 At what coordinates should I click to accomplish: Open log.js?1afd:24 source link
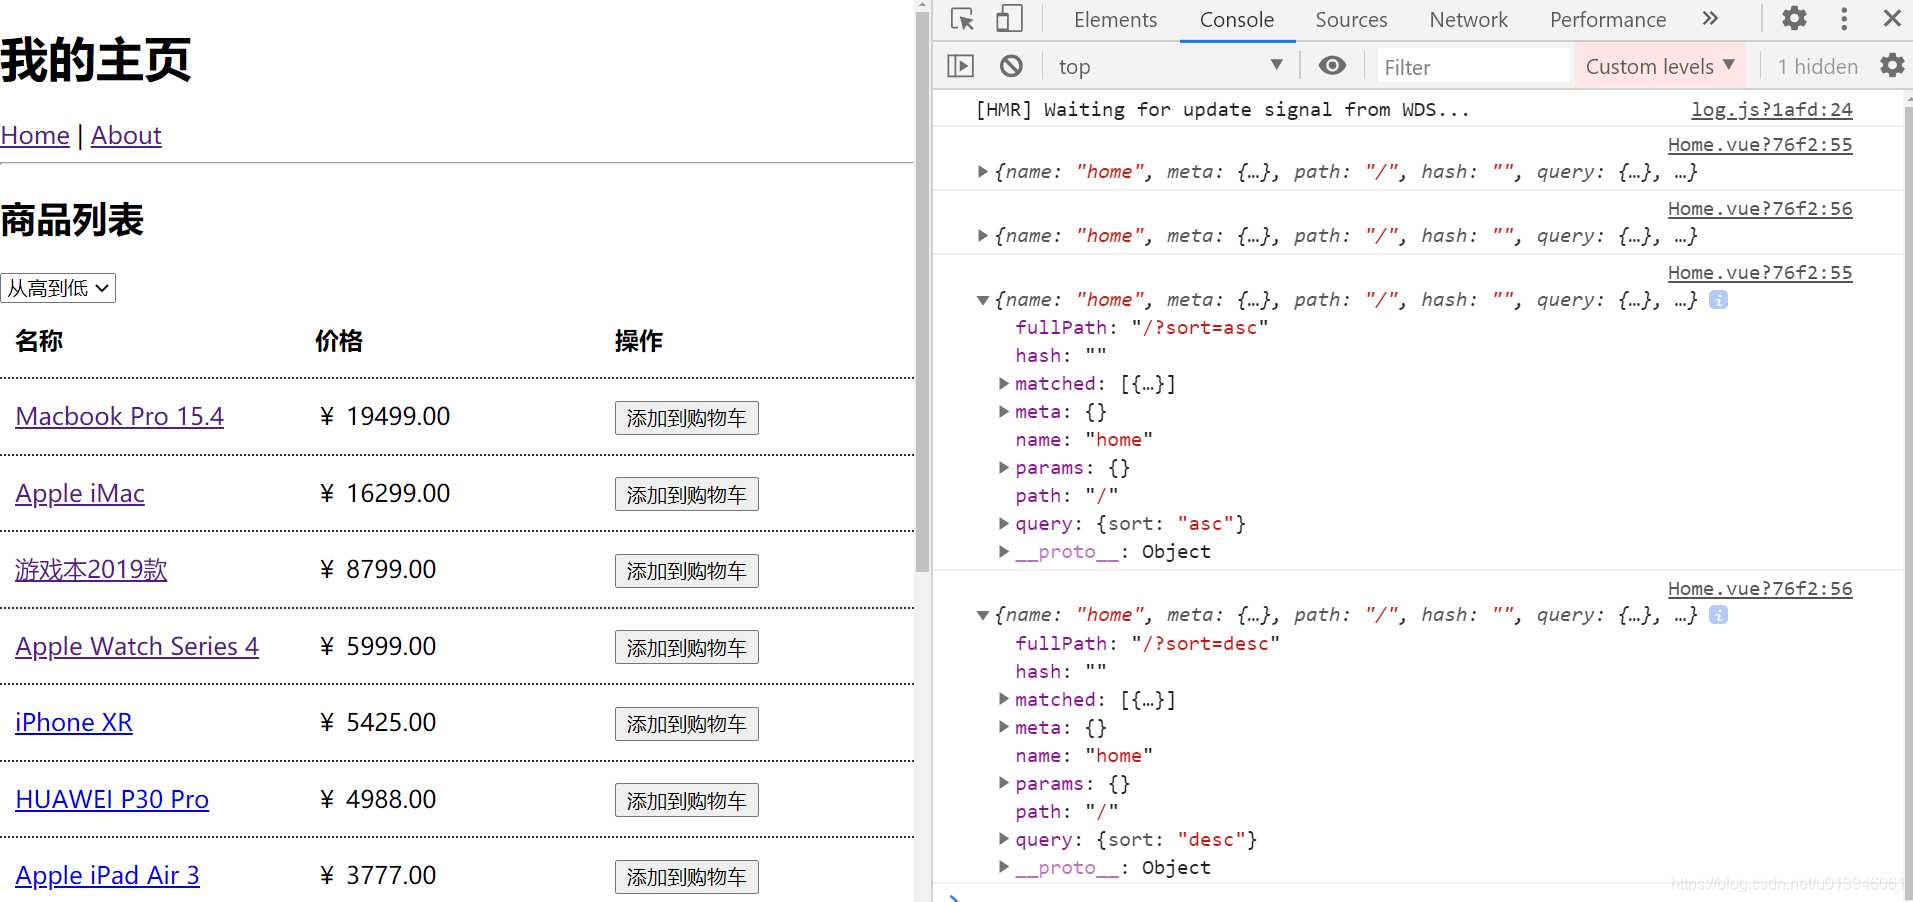pyautogui.click(x=1771, y=110)
